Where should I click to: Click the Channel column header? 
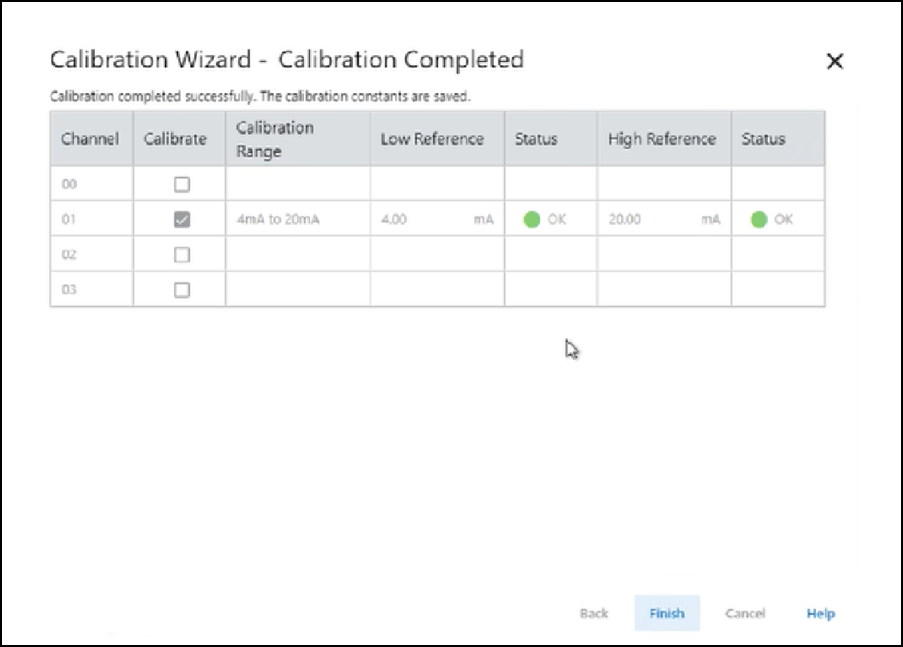pos(90,139)
